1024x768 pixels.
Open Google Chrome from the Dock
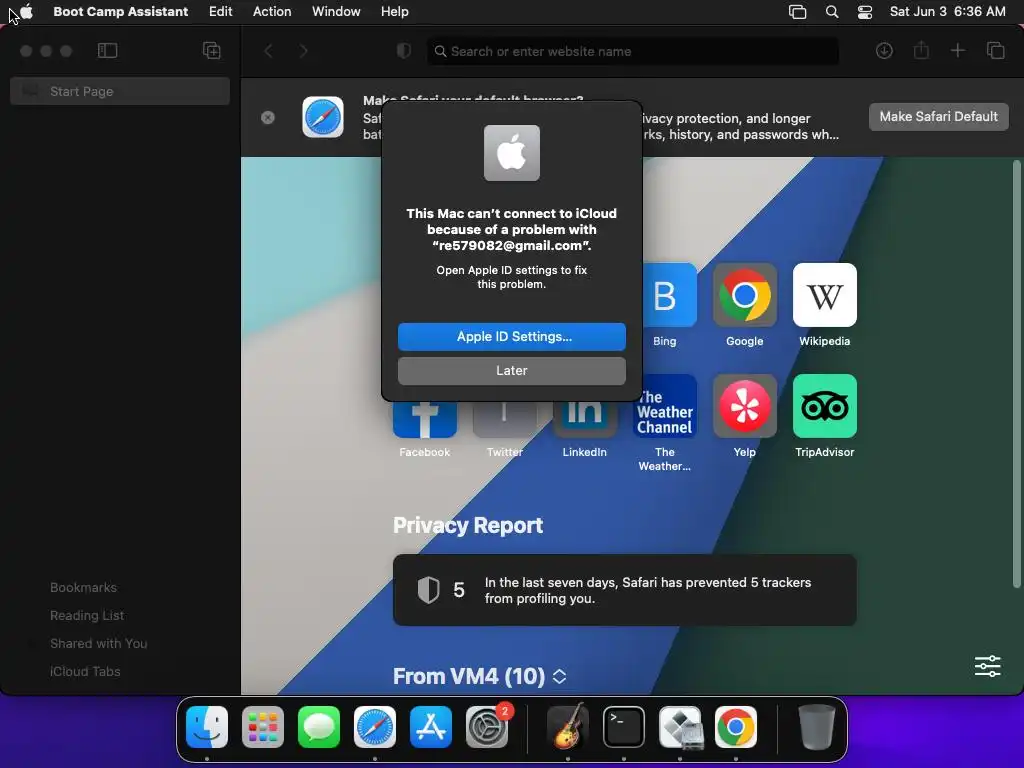click(736, 728)
